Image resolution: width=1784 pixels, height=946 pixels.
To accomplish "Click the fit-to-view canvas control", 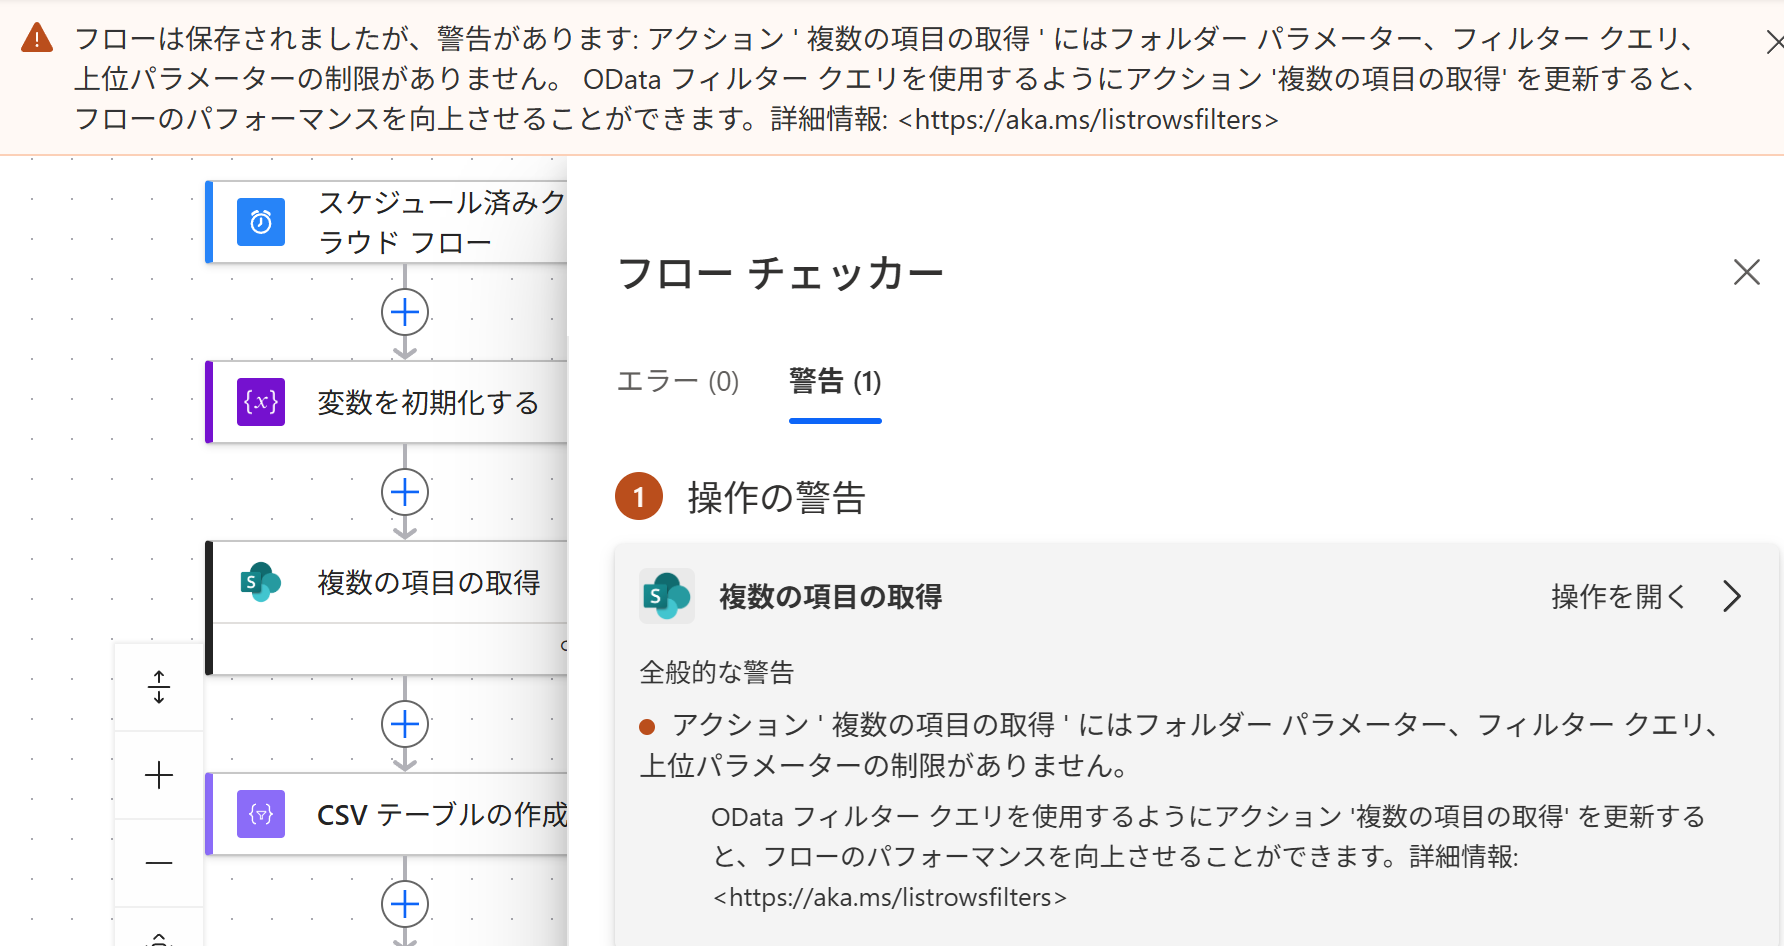I will point(159,687).
